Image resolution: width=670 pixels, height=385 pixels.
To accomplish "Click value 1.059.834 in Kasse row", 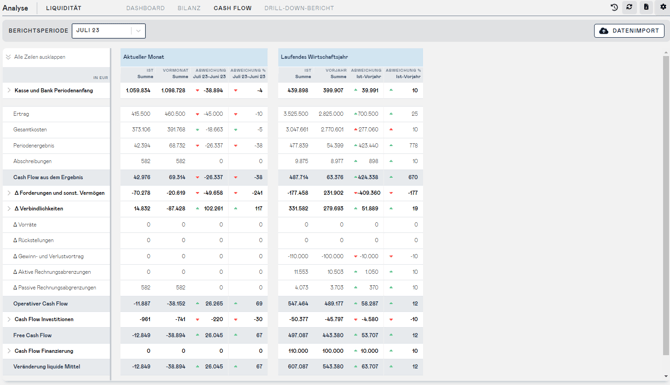I will tap(138, 91).
